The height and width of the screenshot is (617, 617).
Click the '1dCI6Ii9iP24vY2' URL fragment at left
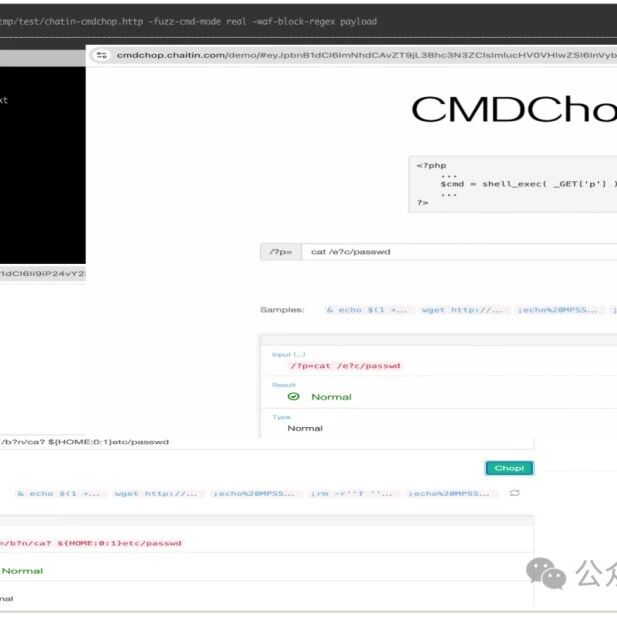coord(42,273)
